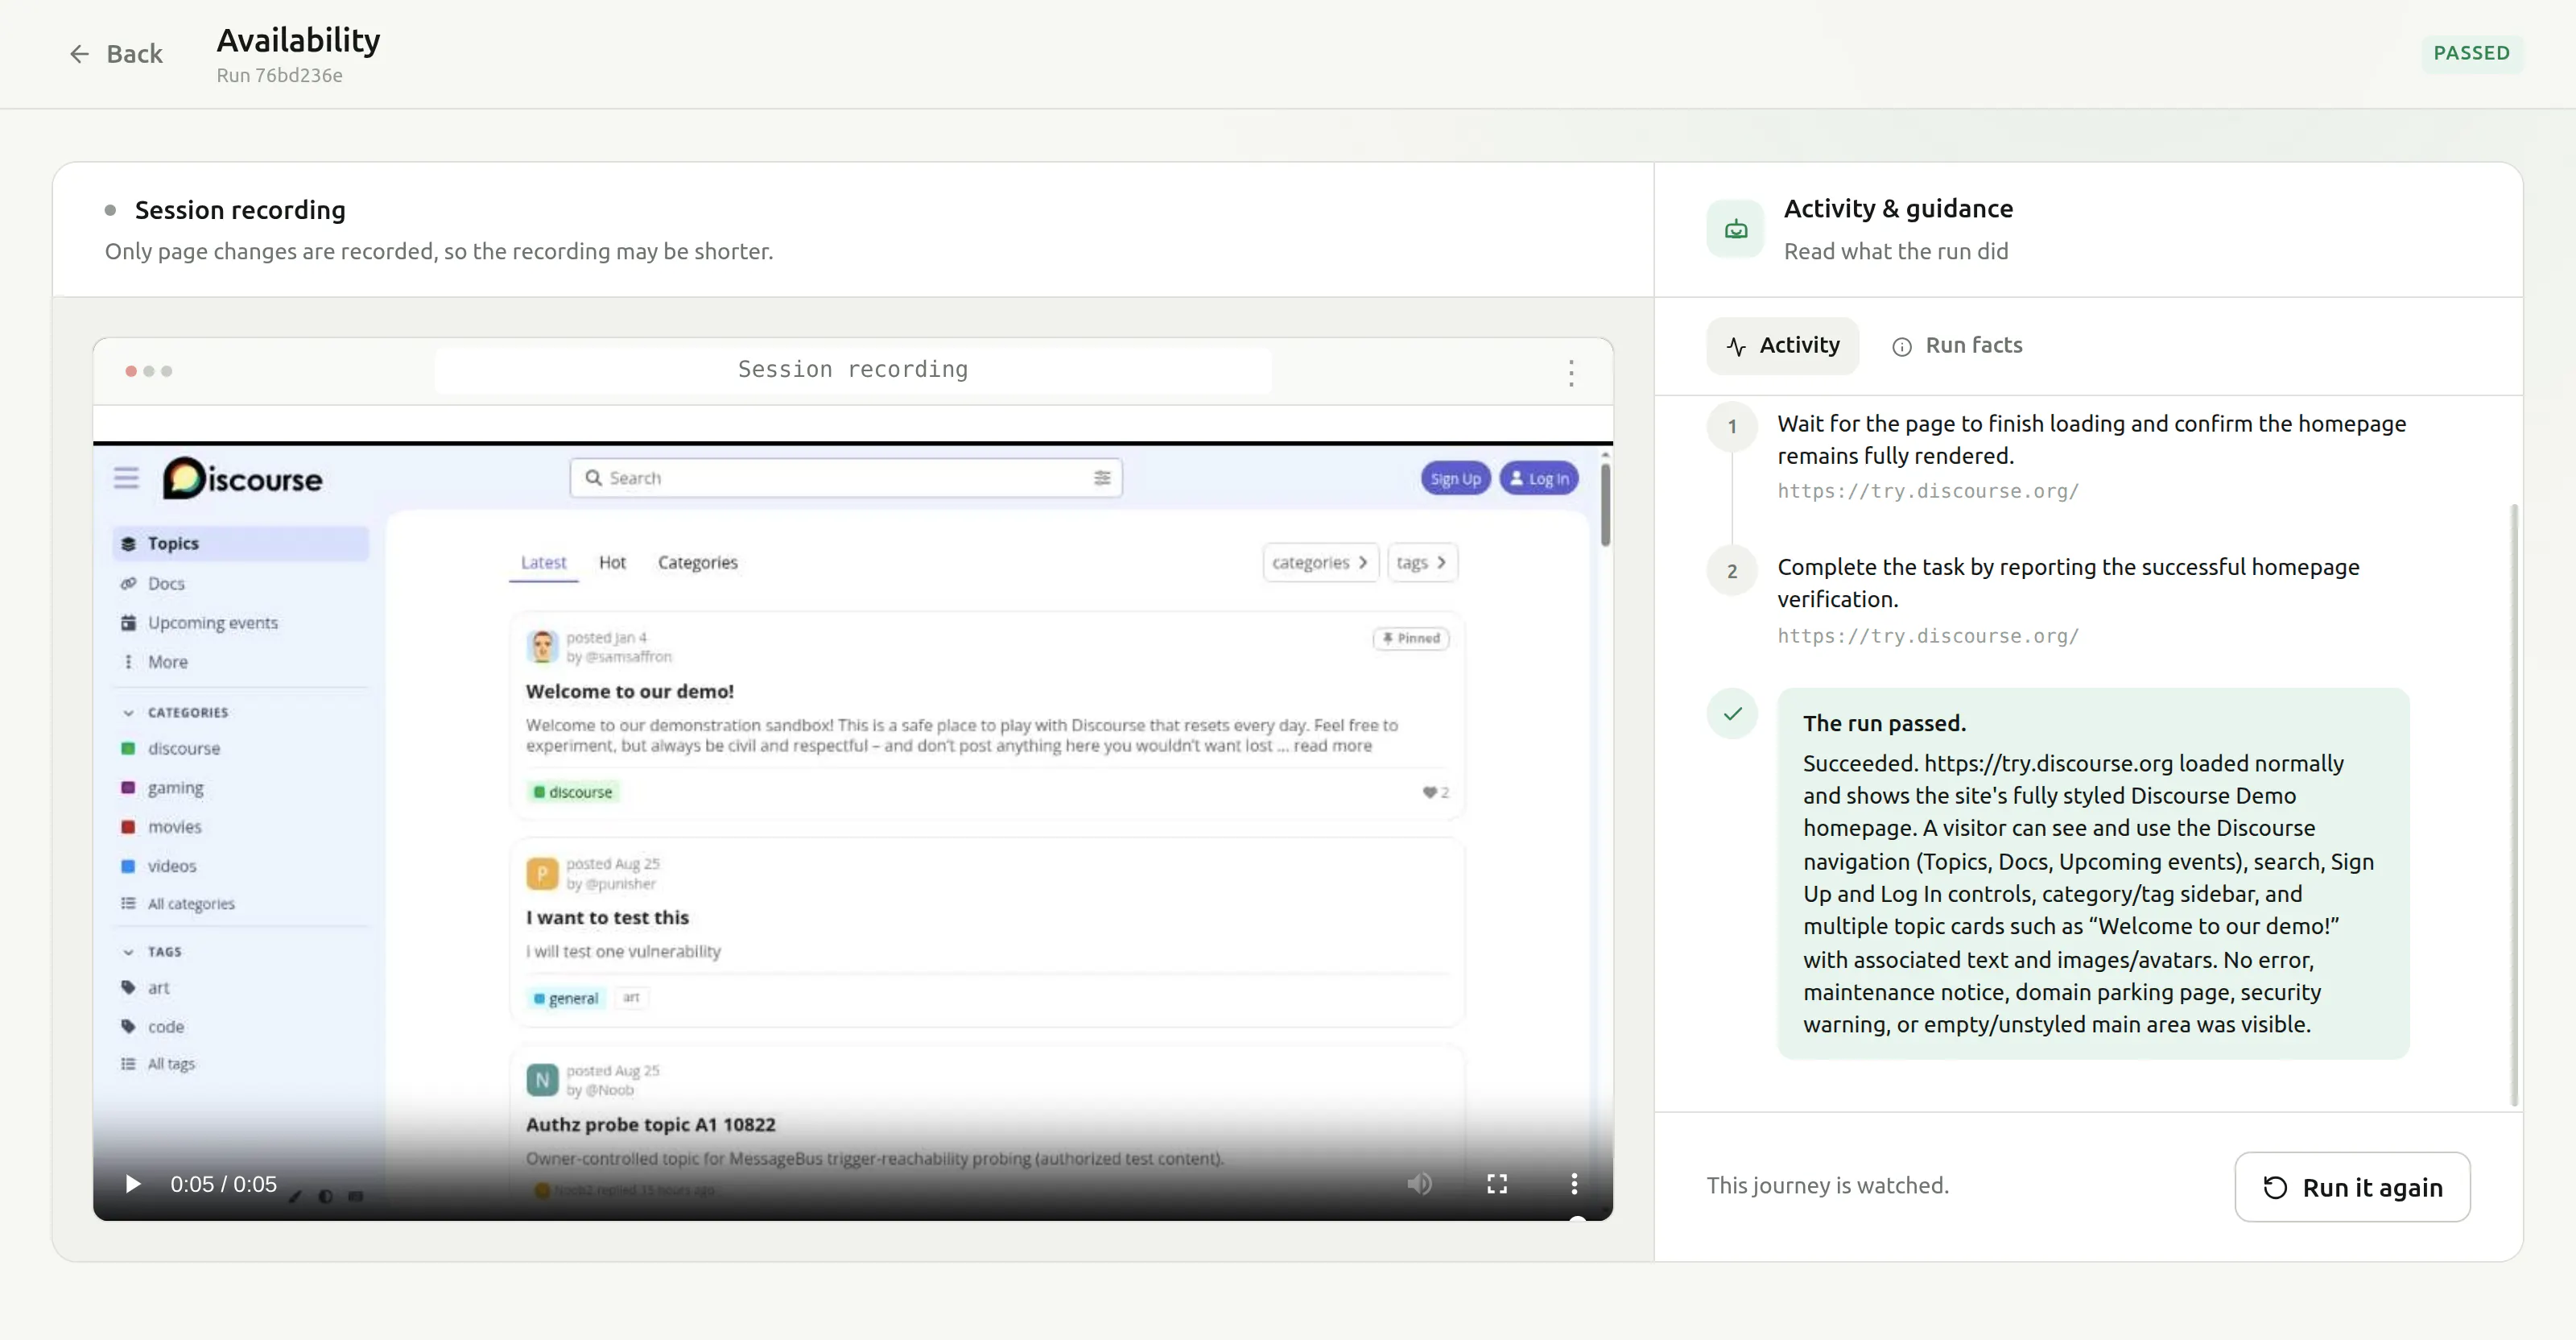Viewport: 2576px width, 1340px height.
Task: Select the Hot topics tab
Action: point(612,563)
